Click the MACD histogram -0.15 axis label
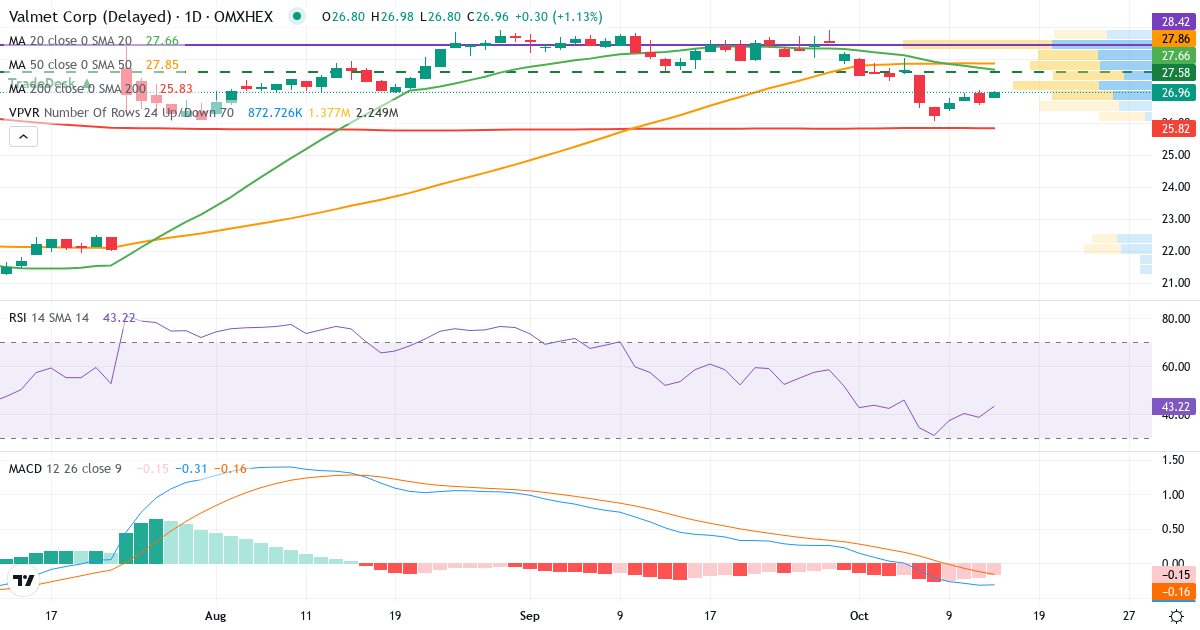The image size is (1200, 630). (x=1176, y=575)
